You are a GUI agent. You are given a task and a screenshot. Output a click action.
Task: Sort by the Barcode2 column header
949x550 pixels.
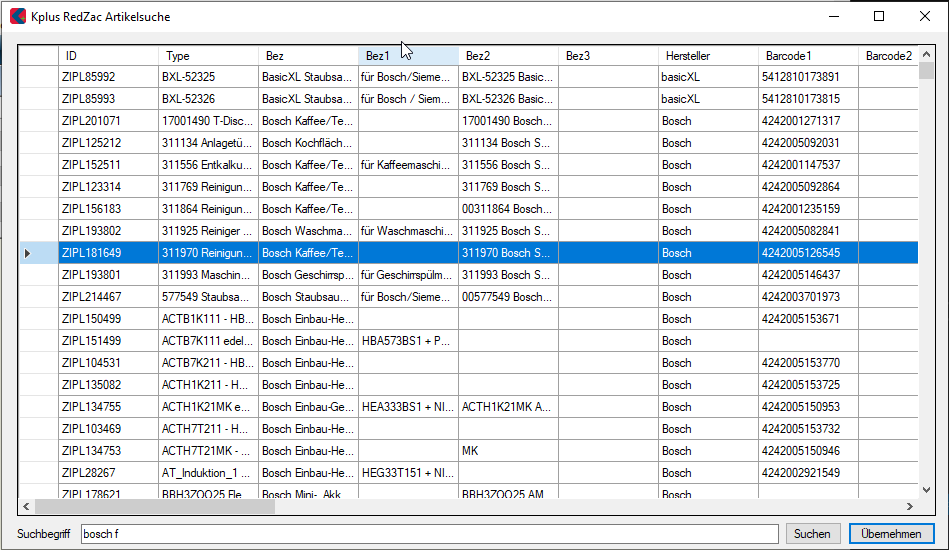click(888, 56)
